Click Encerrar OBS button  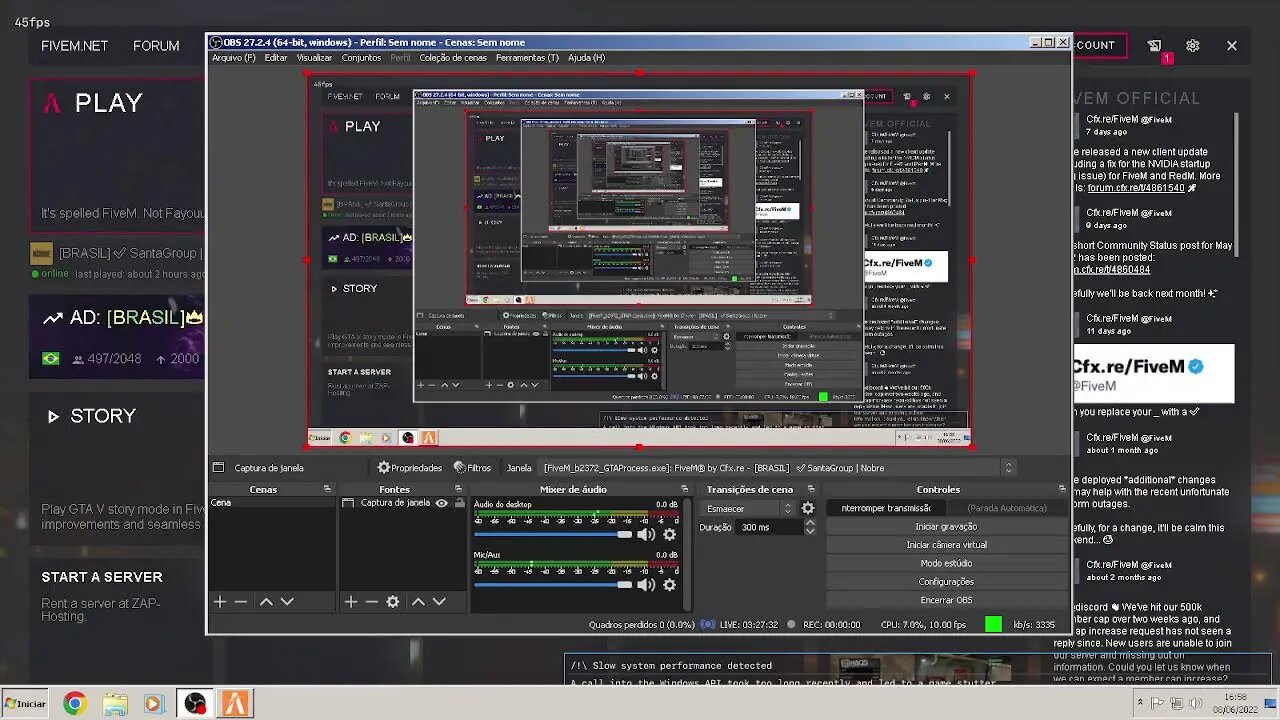point(946,600)
